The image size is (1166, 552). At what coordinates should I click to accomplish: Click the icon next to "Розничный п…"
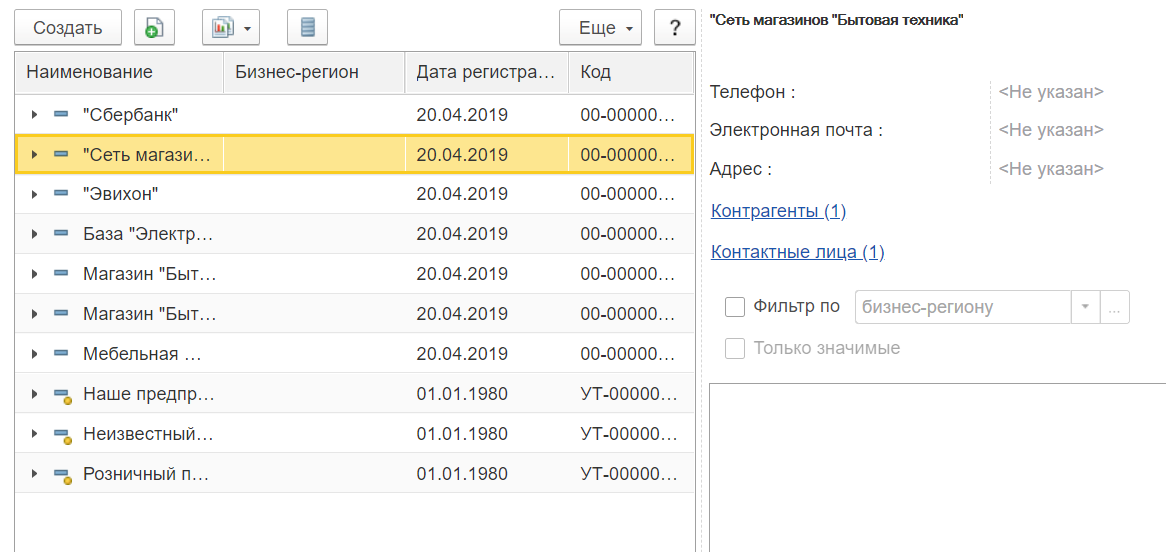62,475
